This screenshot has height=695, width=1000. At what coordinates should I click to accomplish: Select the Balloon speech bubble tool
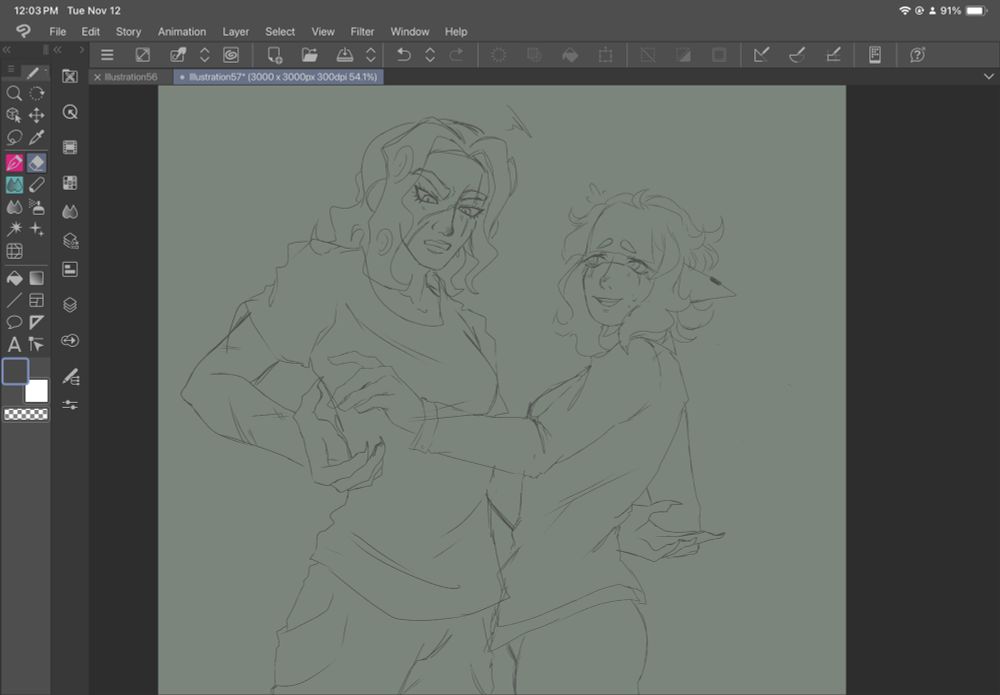(14, 322)
